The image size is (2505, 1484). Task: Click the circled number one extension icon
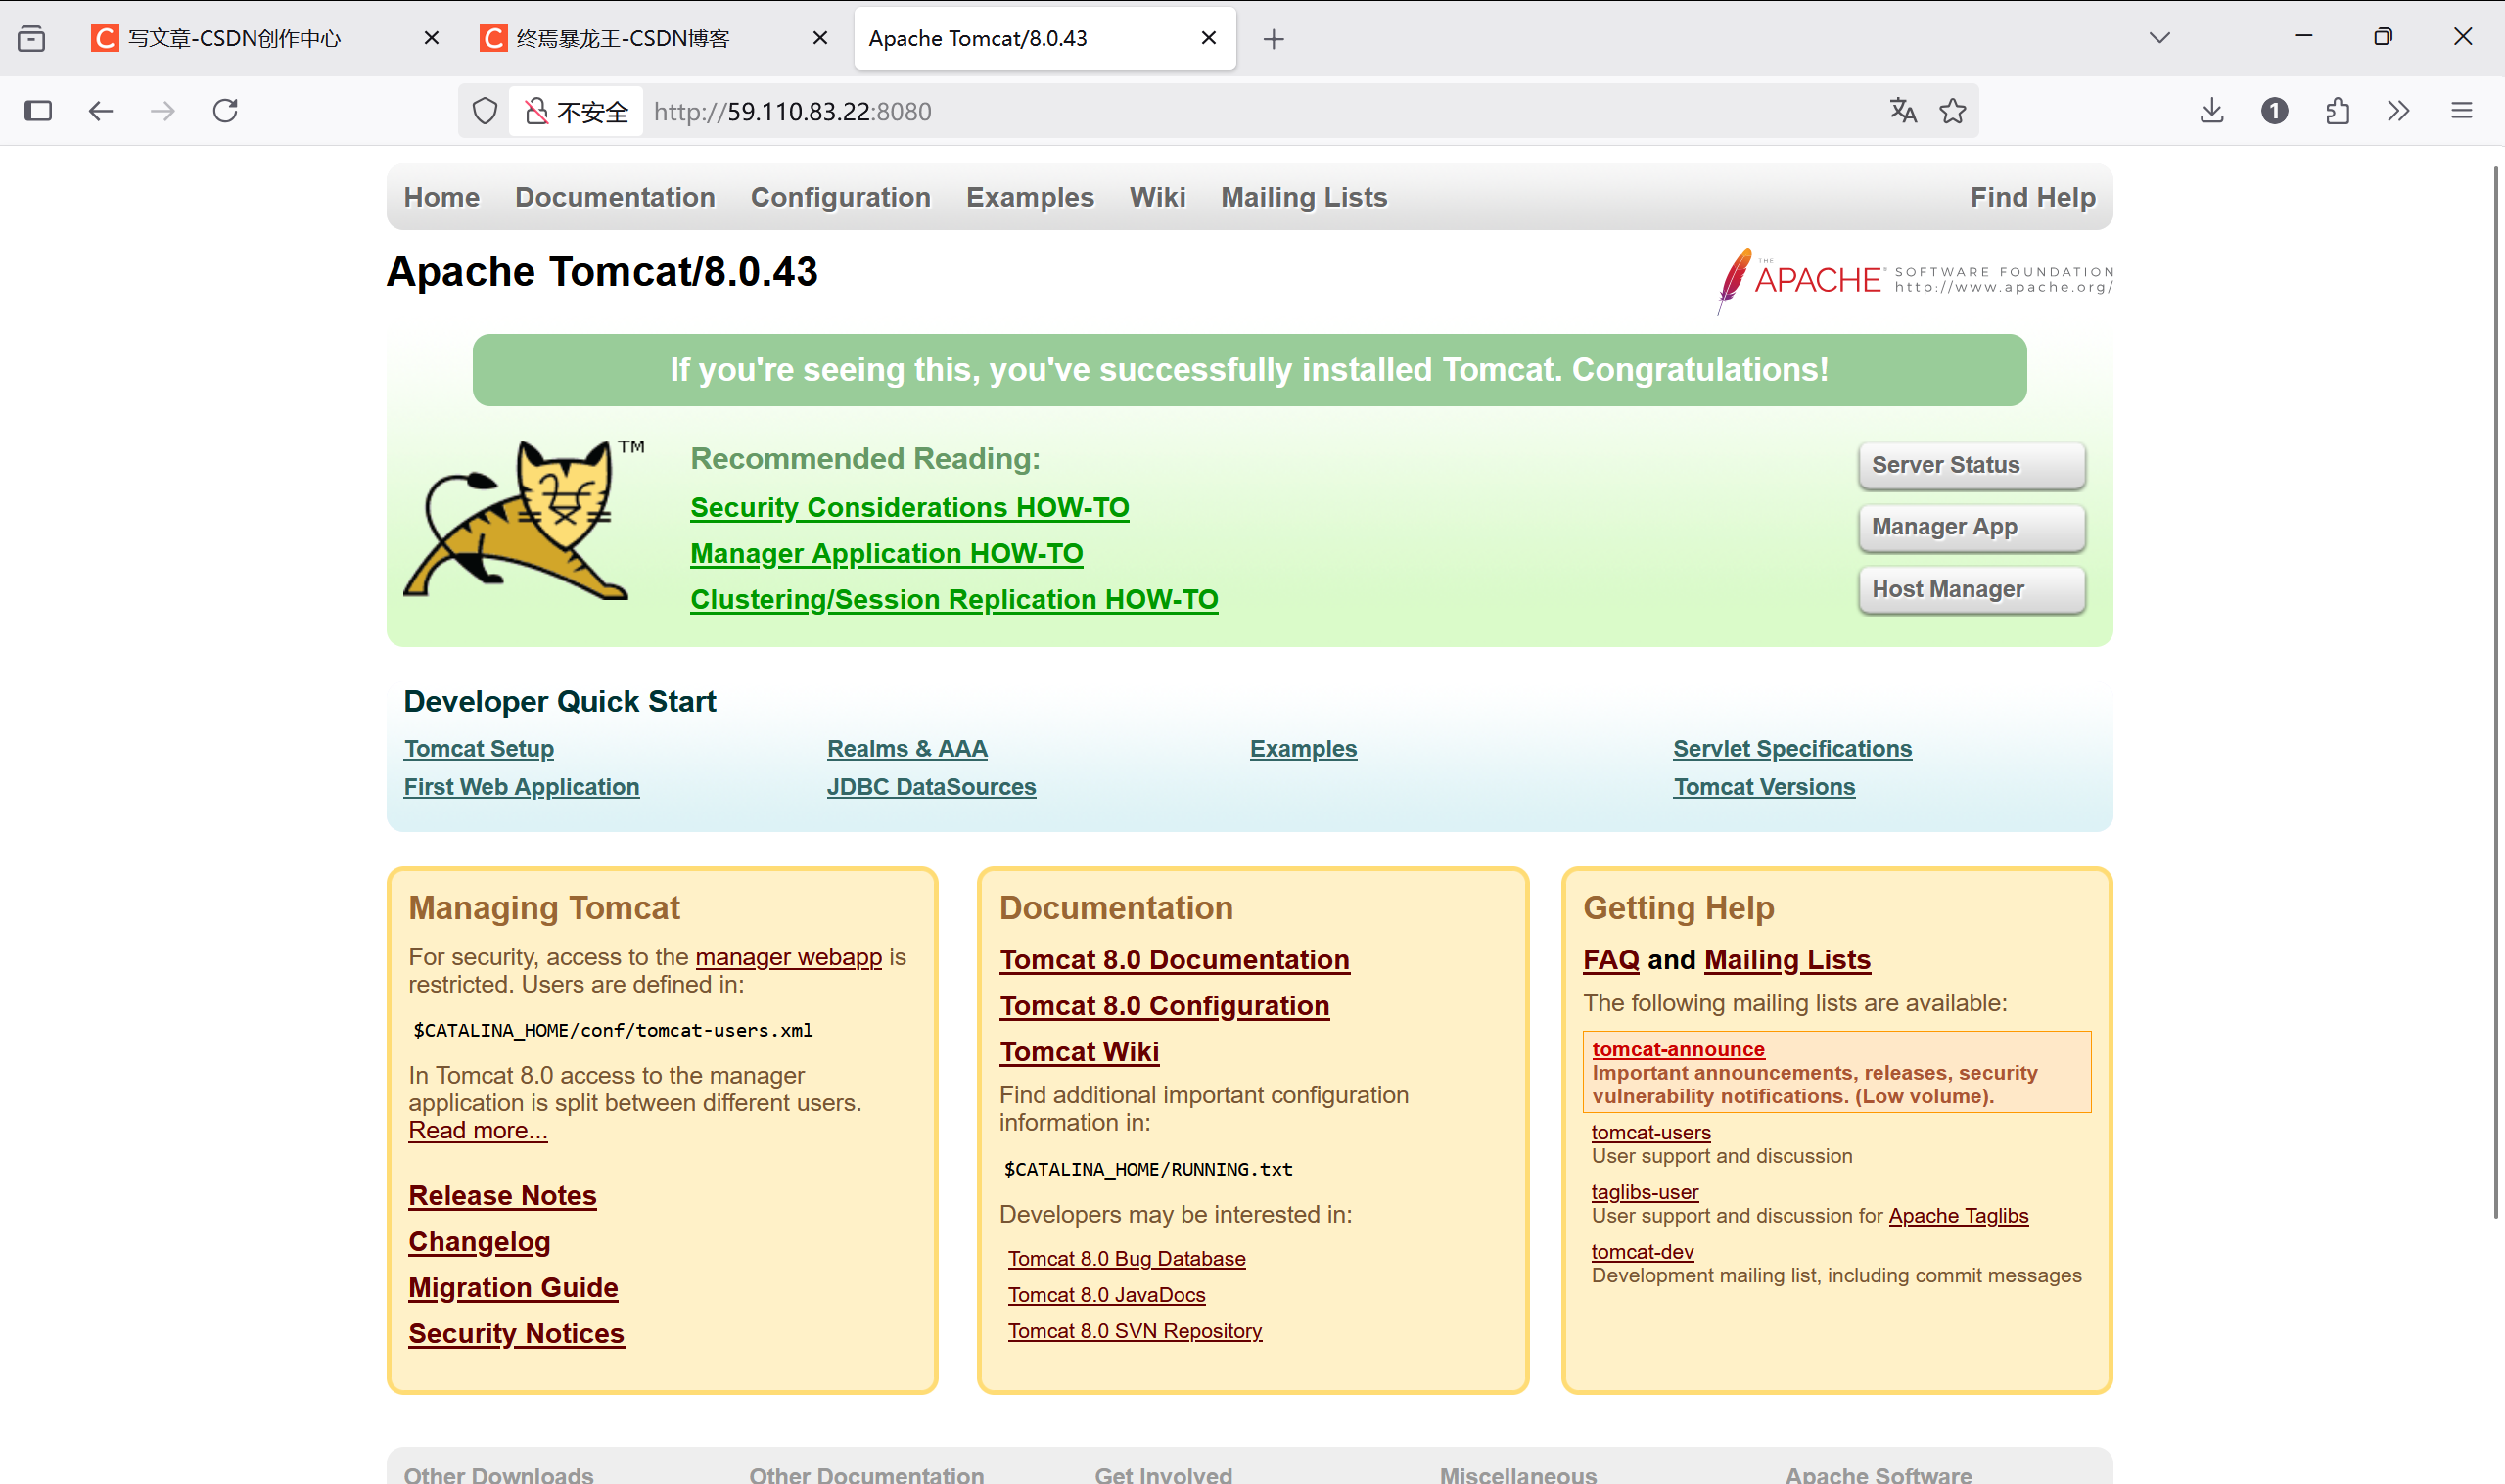[2275, 111]
